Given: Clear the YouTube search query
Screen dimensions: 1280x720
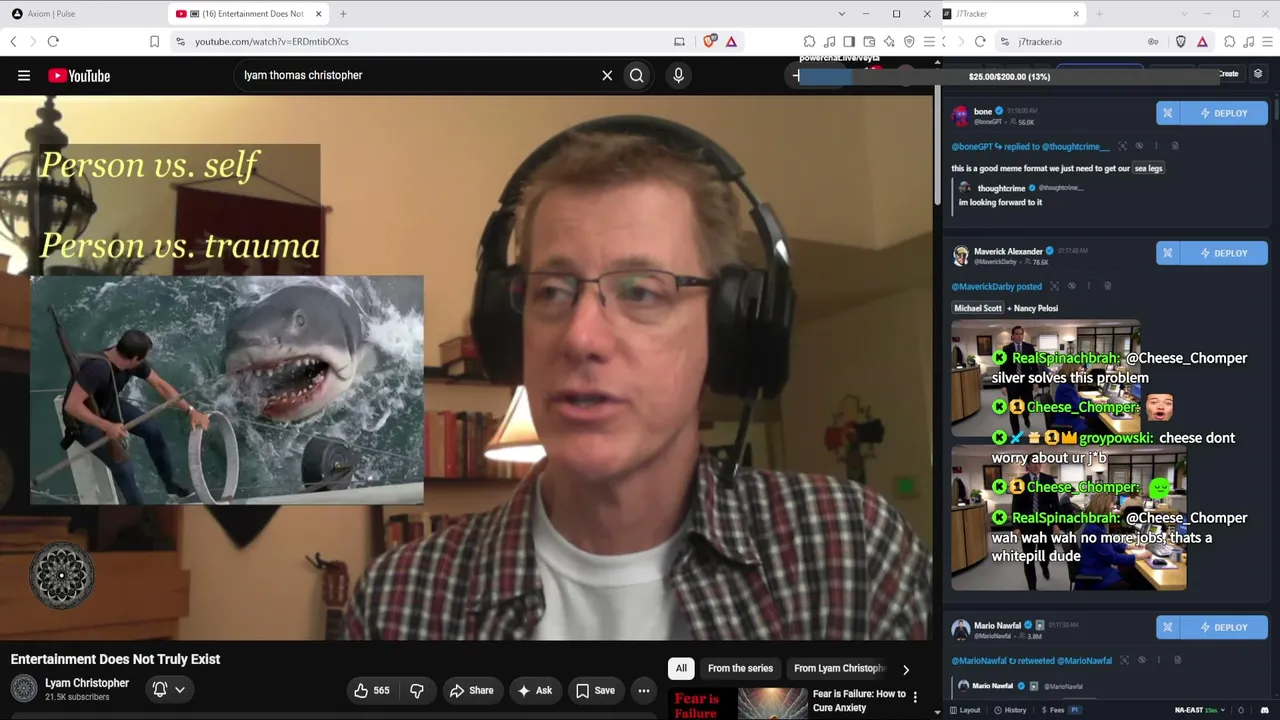Looking at the screenshot, I should tap(607, 75).
